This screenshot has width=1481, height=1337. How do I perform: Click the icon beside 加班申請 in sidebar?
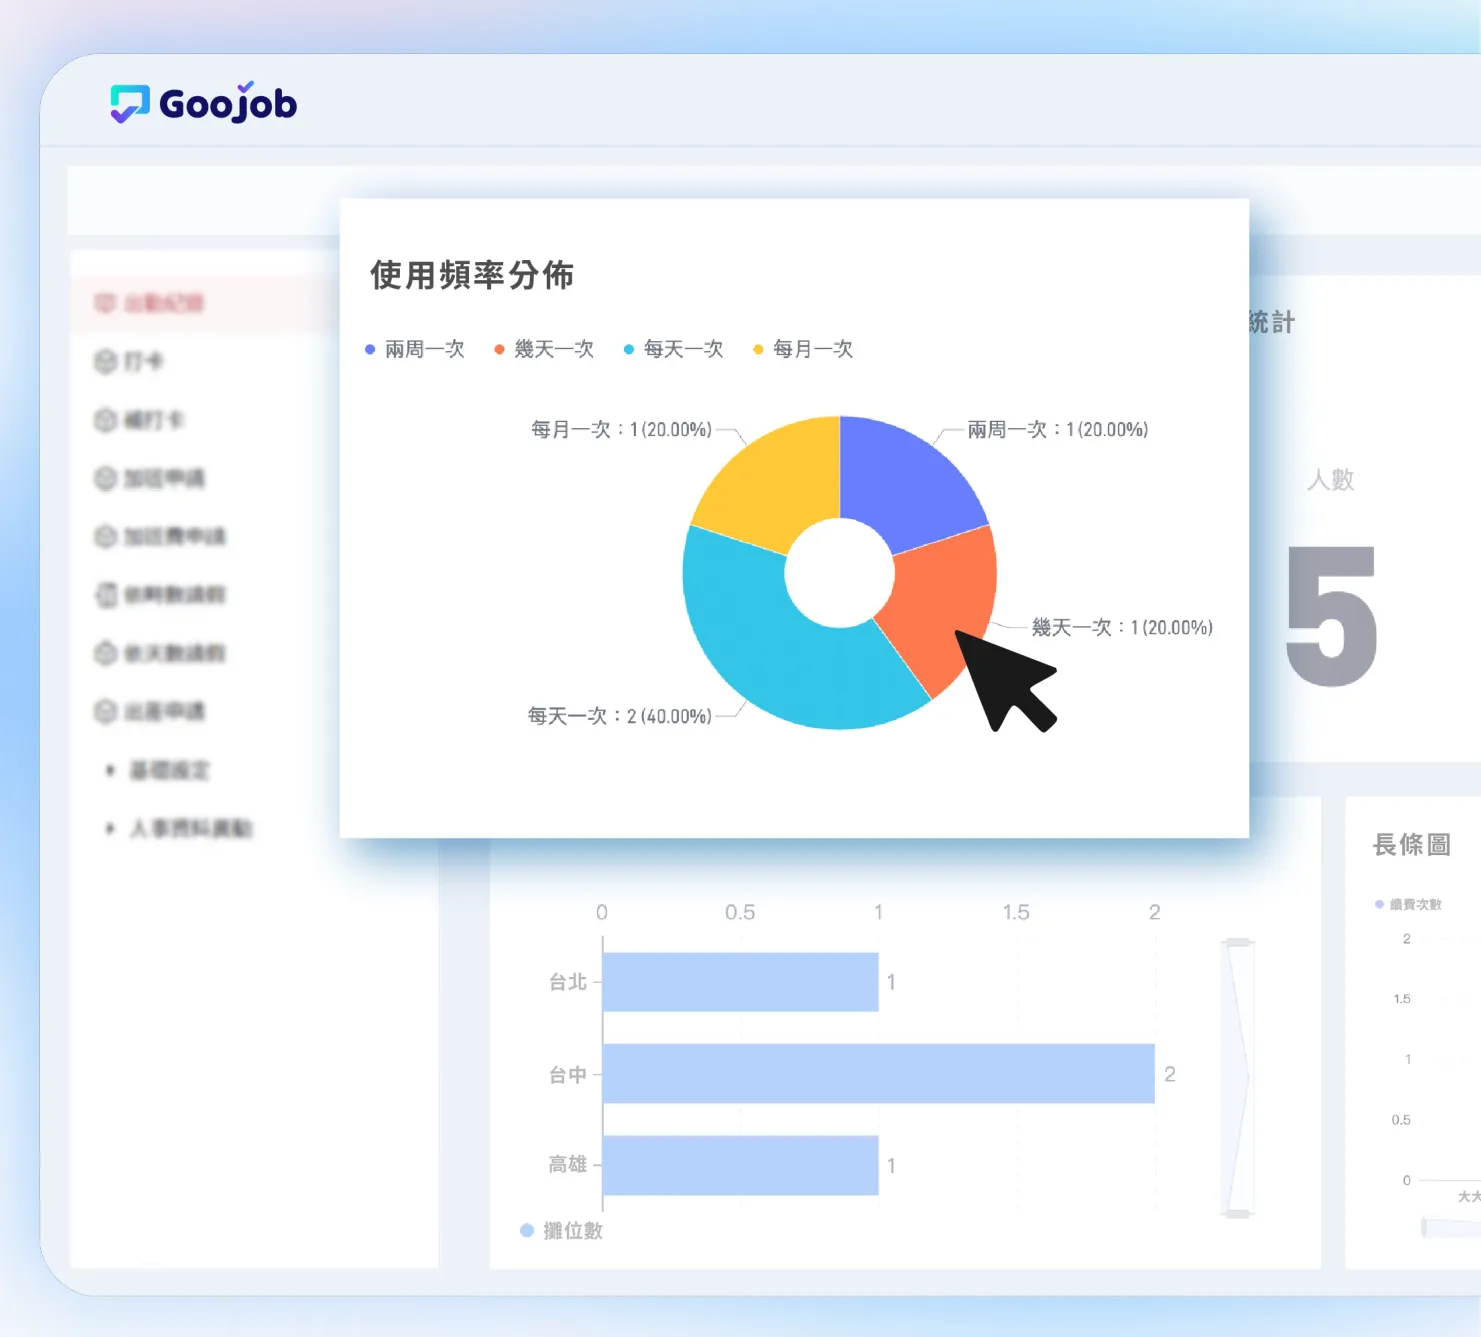105,478
